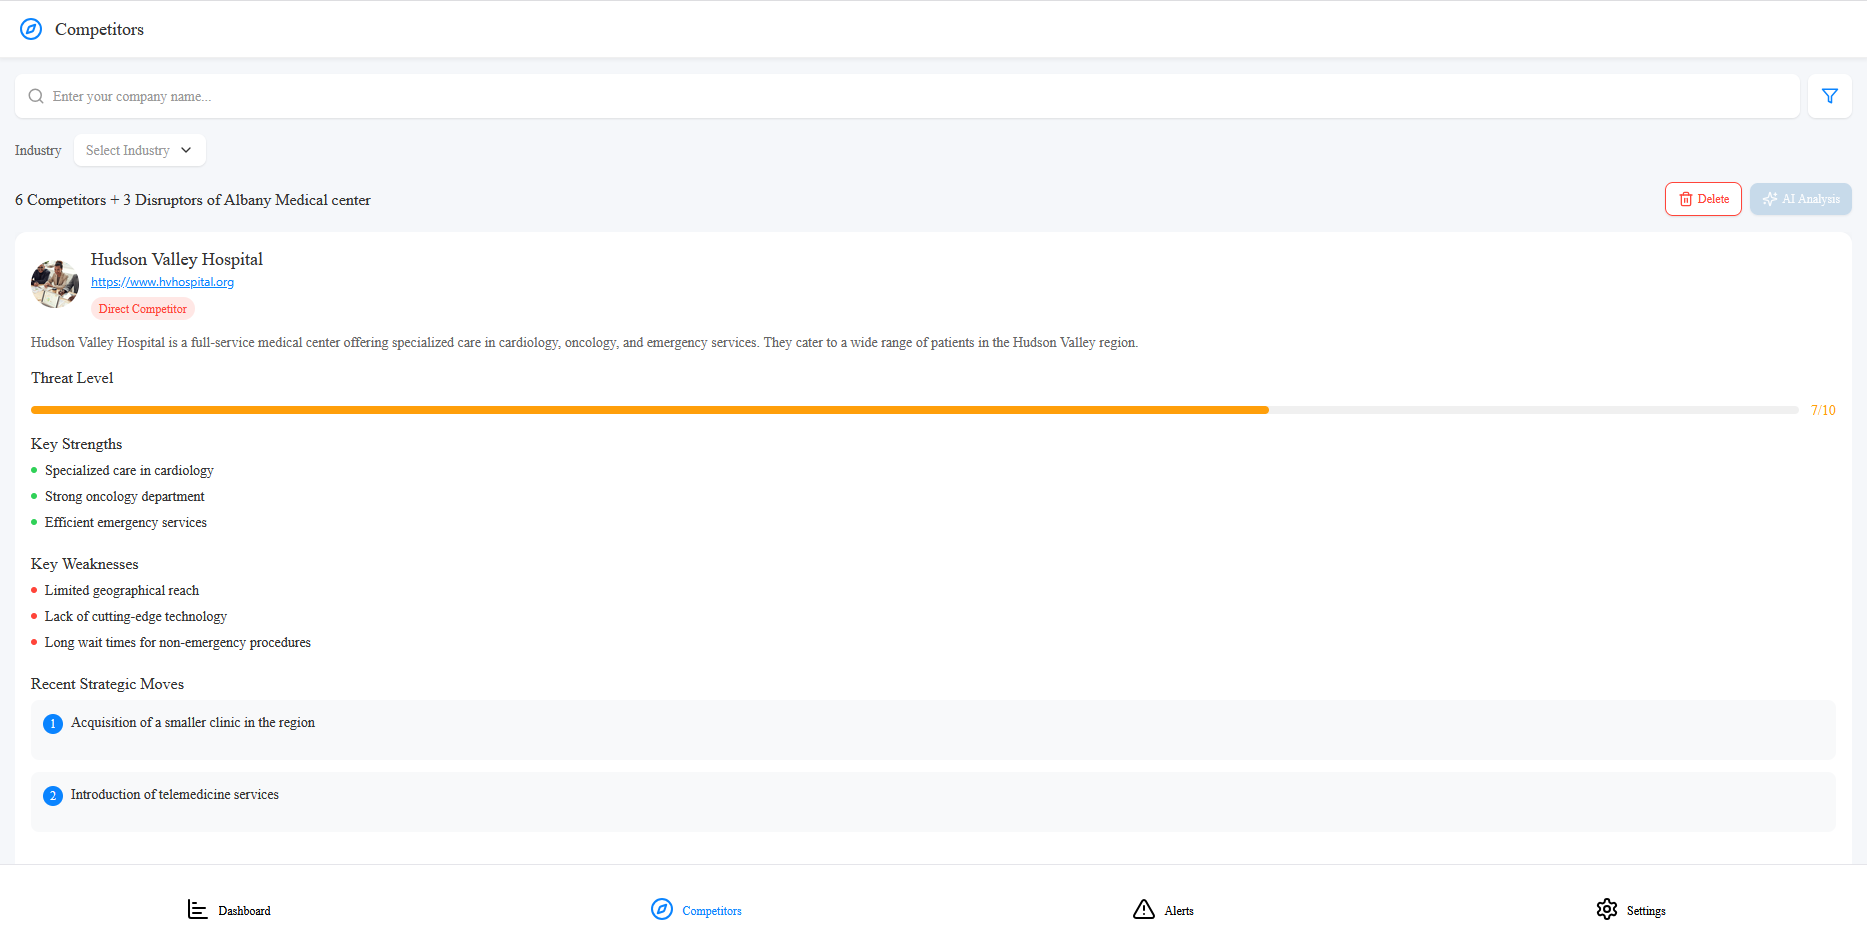Select the Hudson Valley Hospital heading
The image size is (1867, 928).
(177, 259)
